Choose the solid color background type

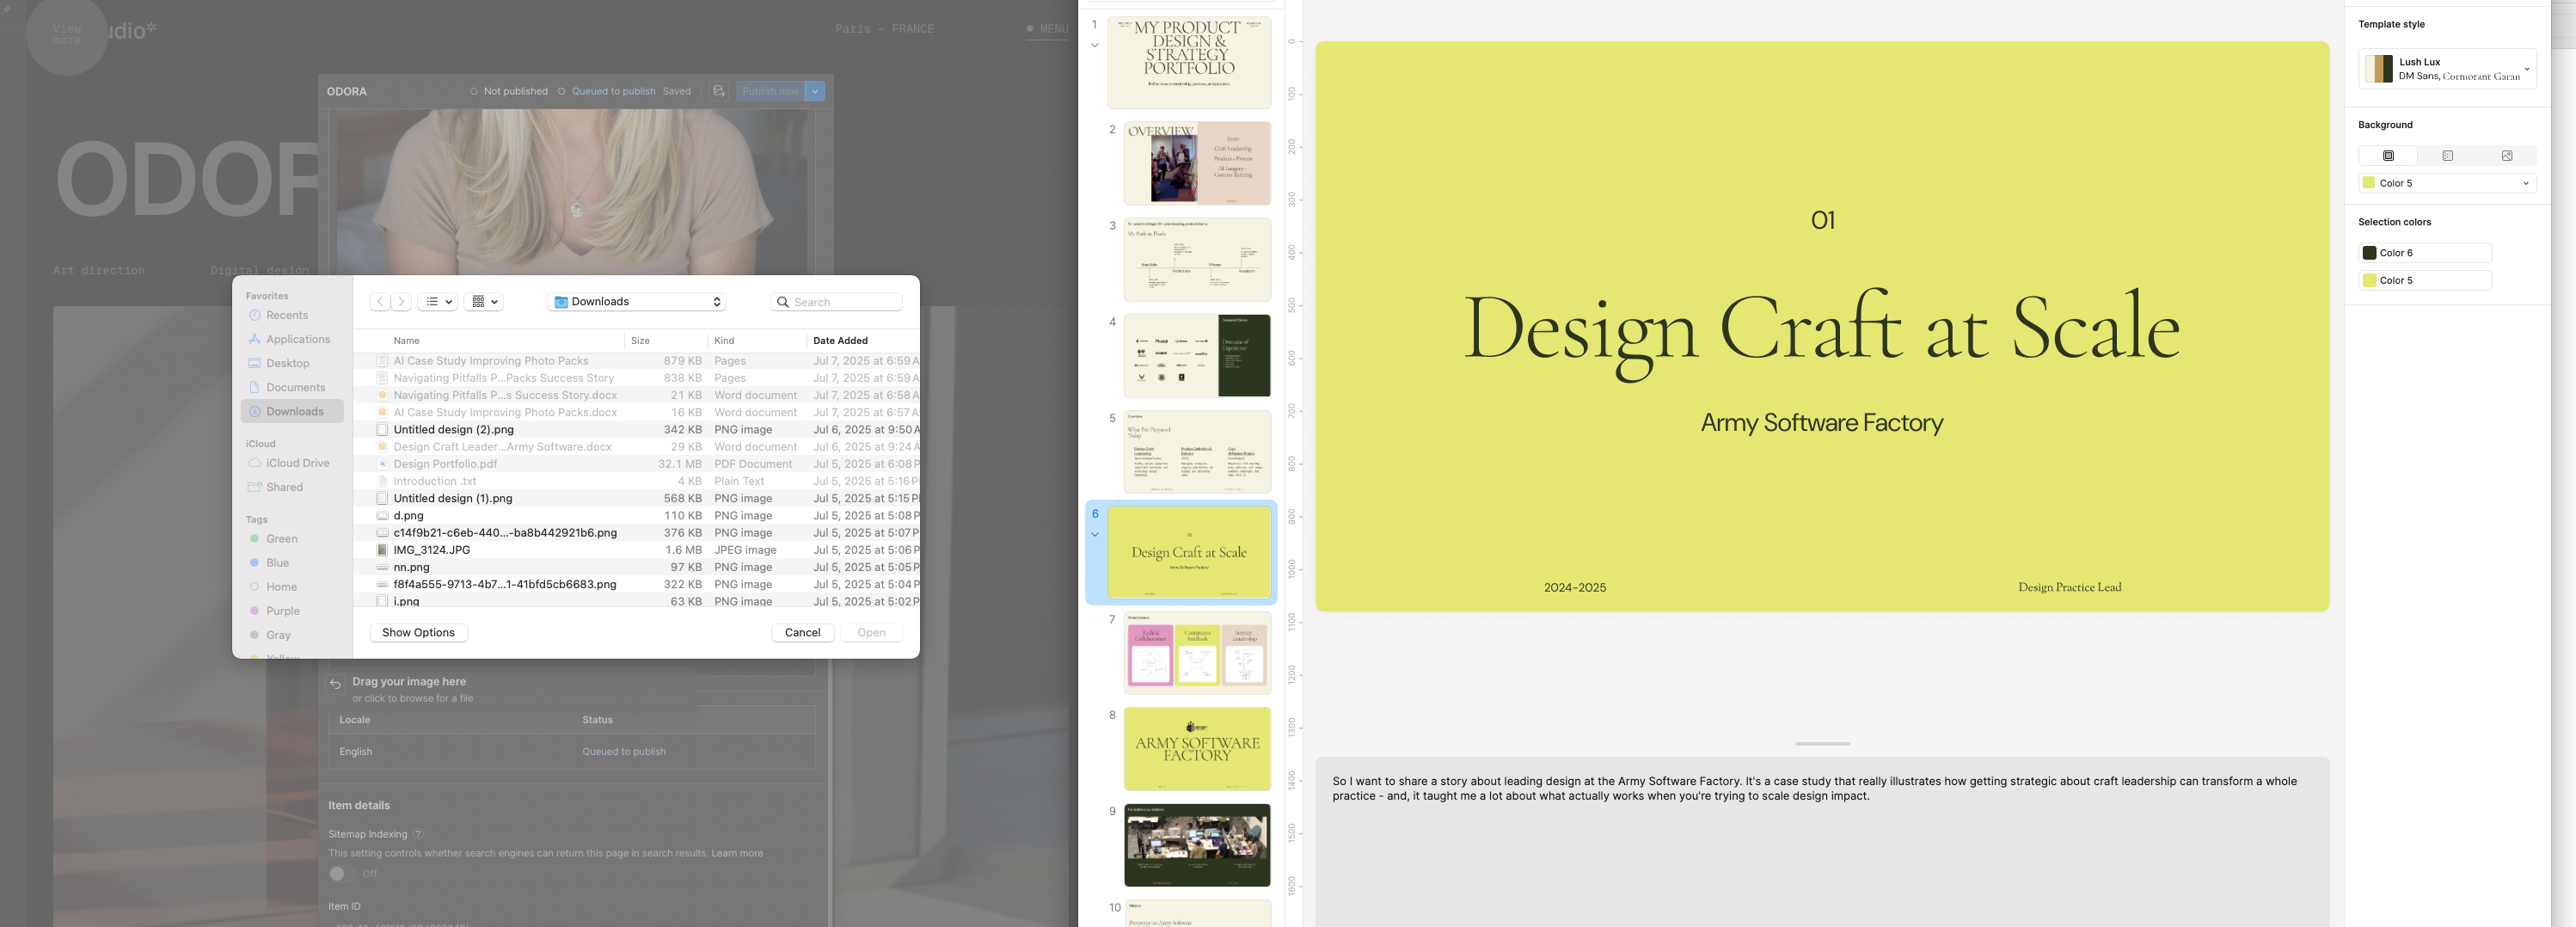click(x=2388, y=155)
